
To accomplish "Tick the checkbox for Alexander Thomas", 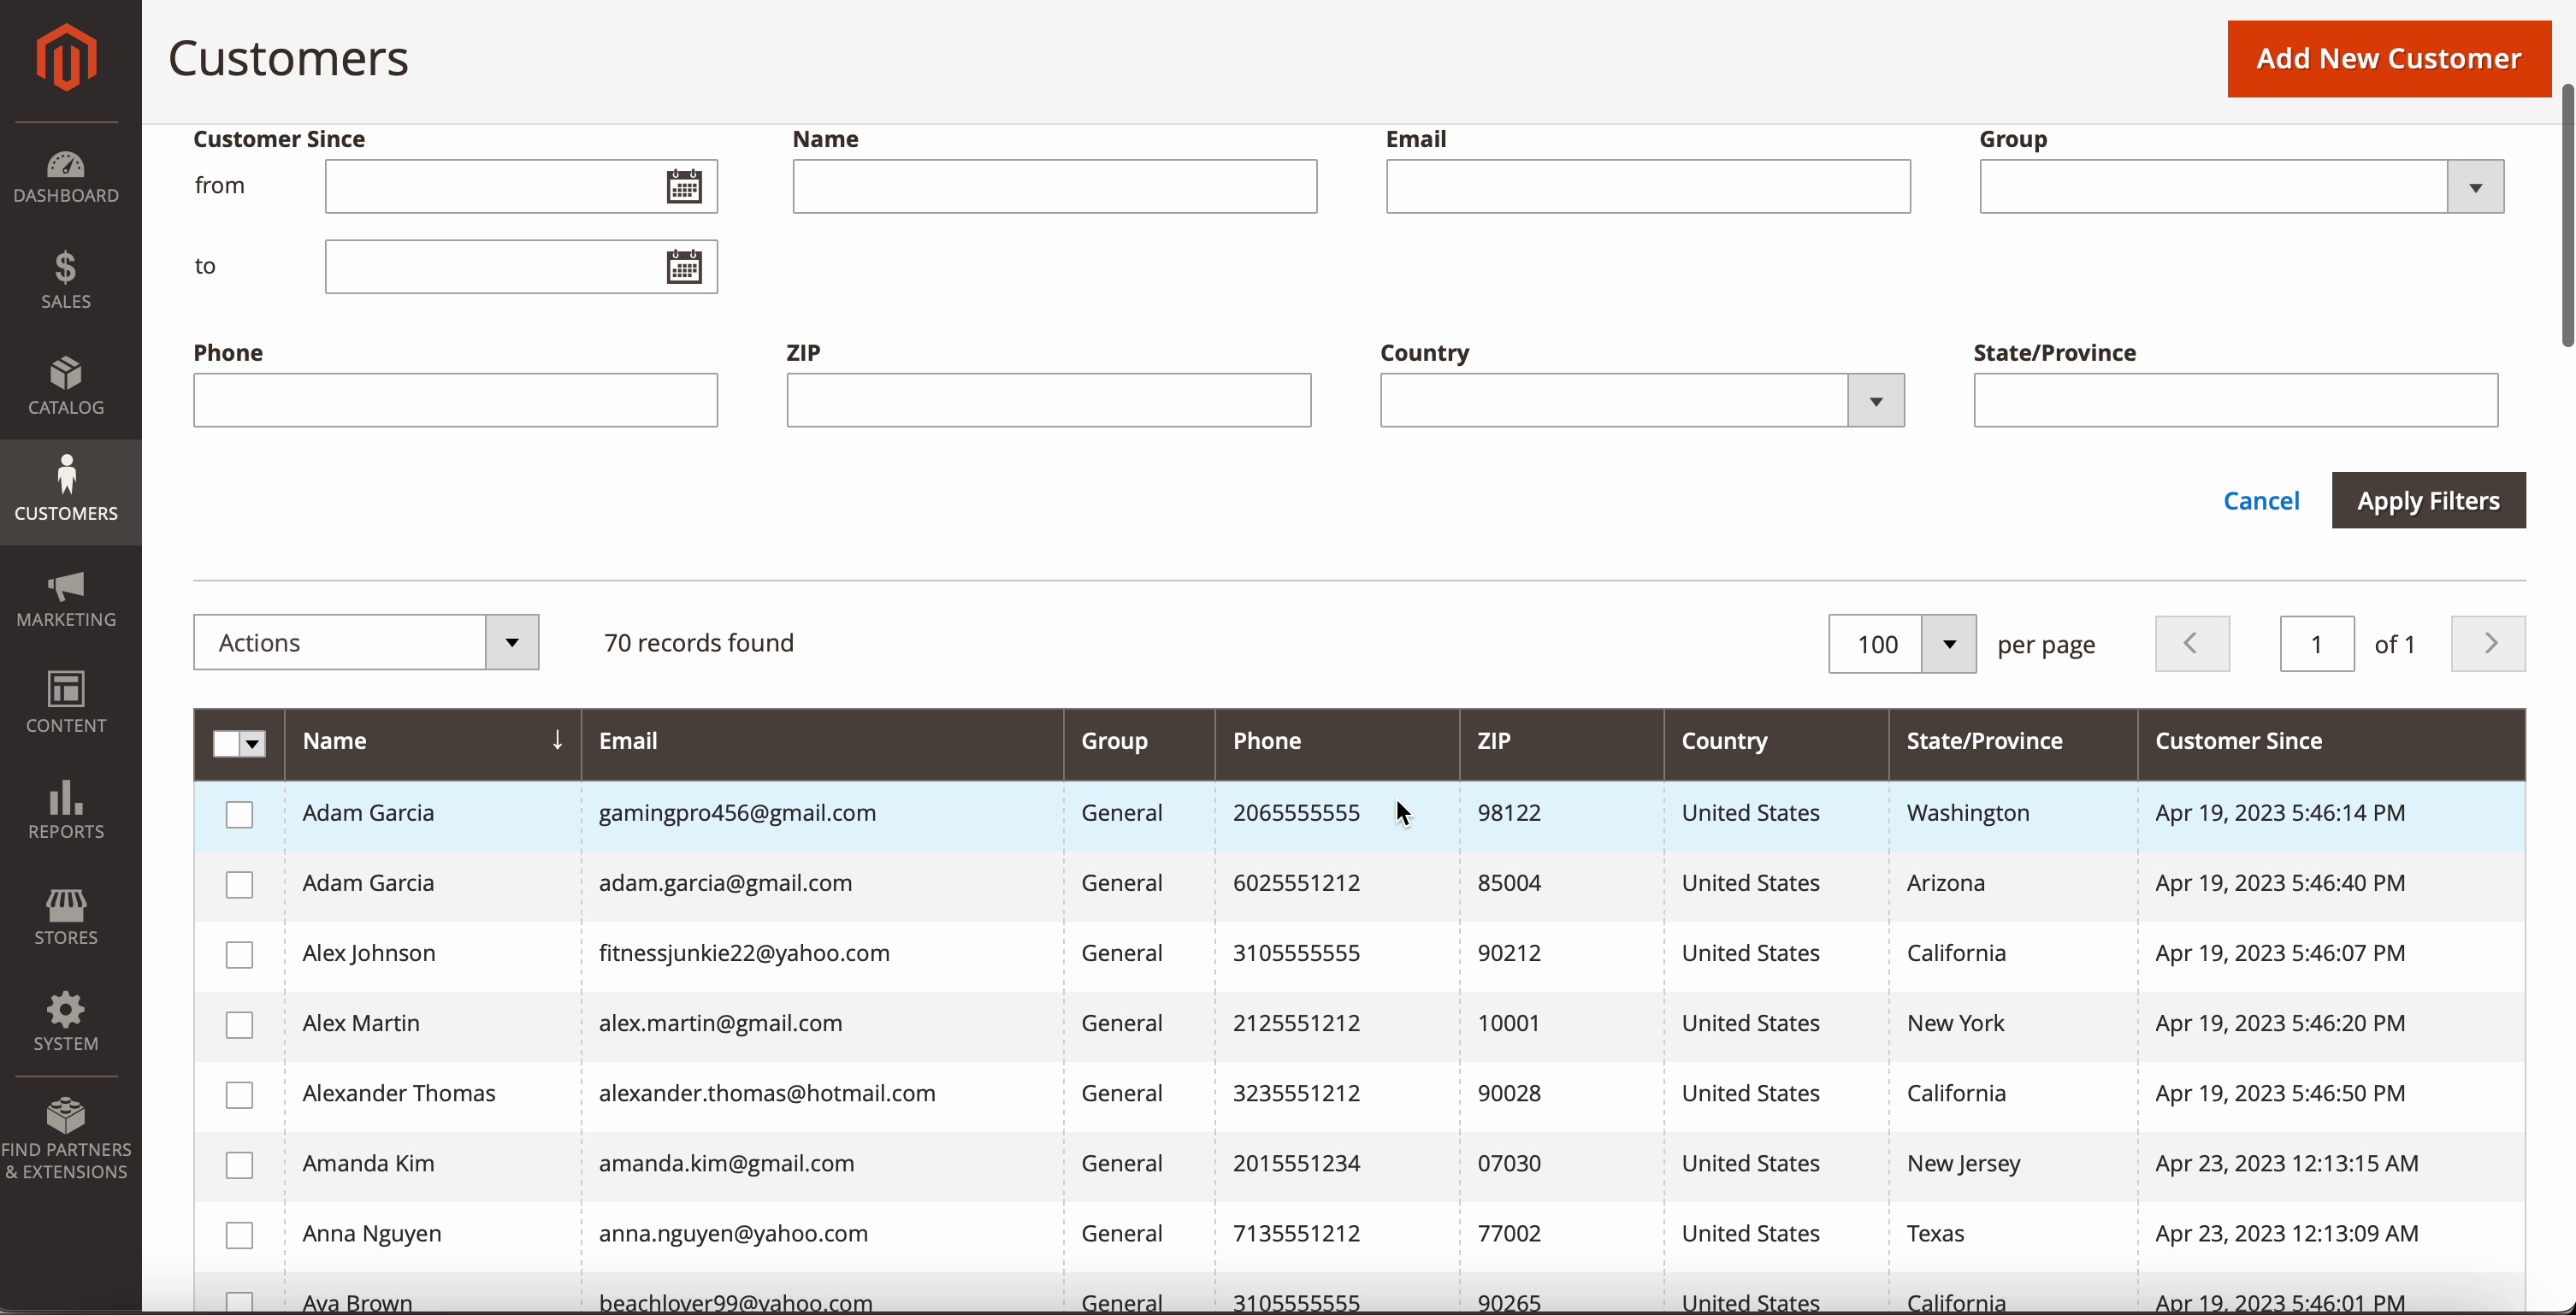I will click(239, 1094).
